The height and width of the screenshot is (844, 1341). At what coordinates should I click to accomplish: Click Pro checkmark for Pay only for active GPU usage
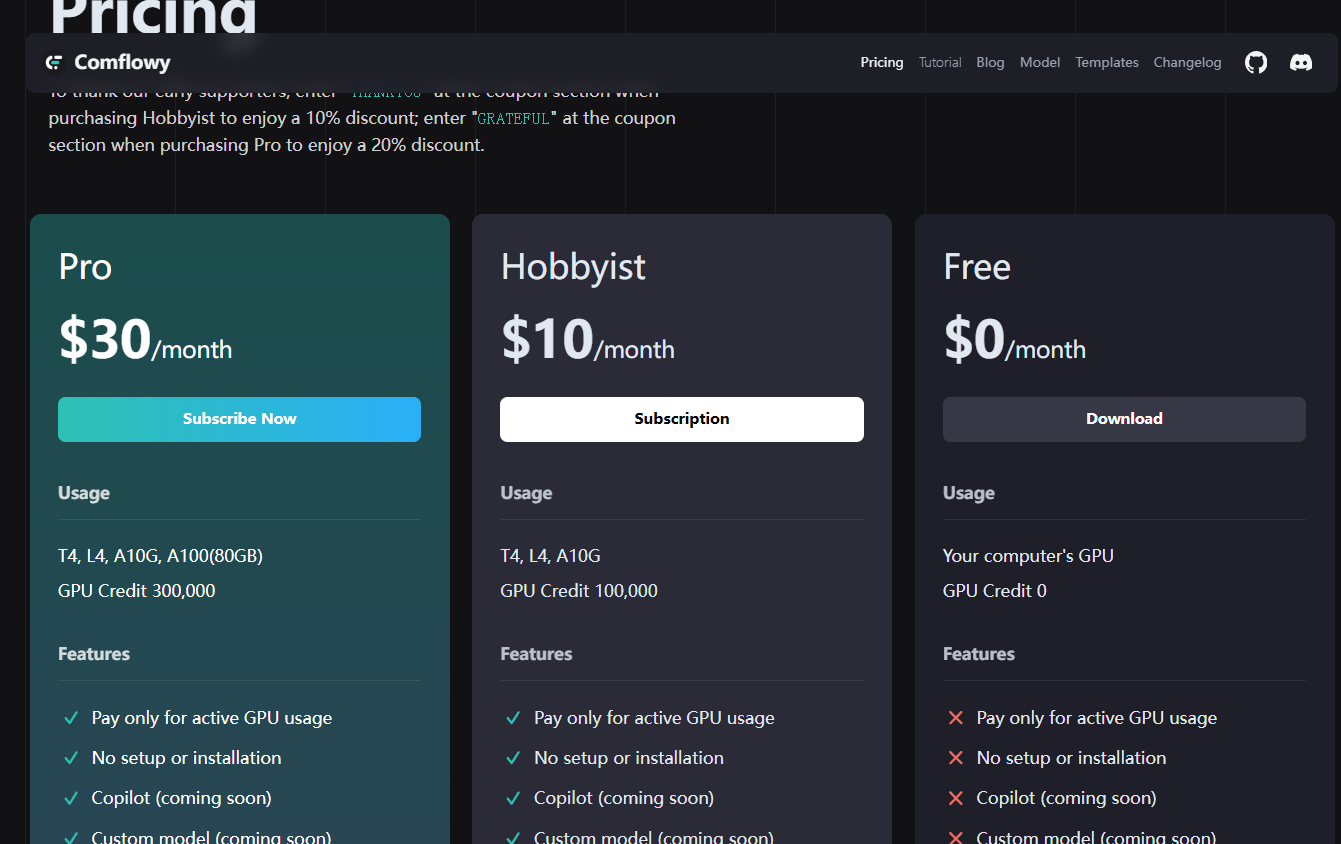[71, 718]
